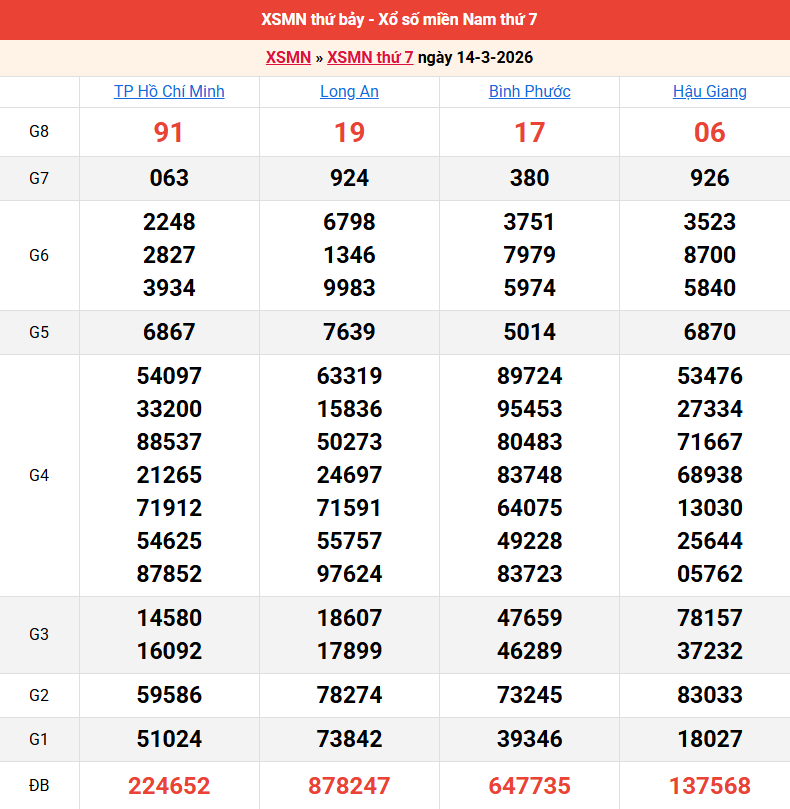Select the ĐB row label
This screenshot has width=790, height=809.
click(39, 786)
